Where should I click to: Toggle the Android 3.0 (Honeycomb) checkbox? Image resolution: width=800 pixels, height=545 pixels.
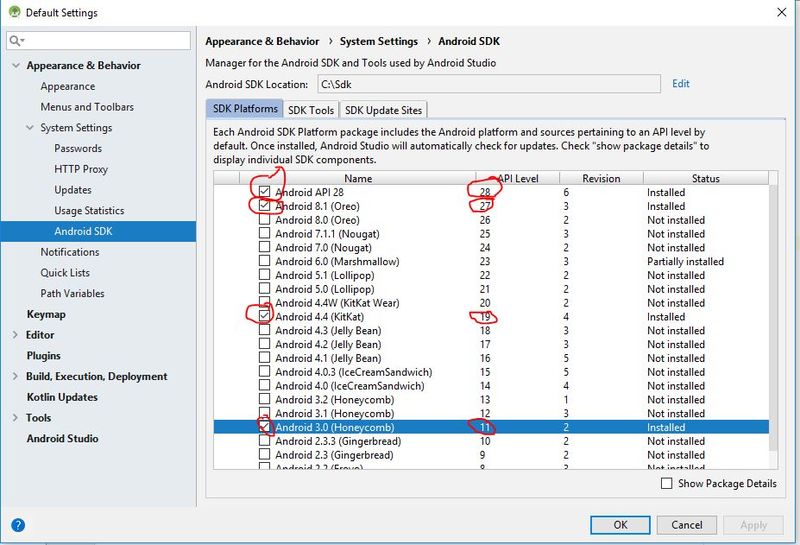pos(264,426)
